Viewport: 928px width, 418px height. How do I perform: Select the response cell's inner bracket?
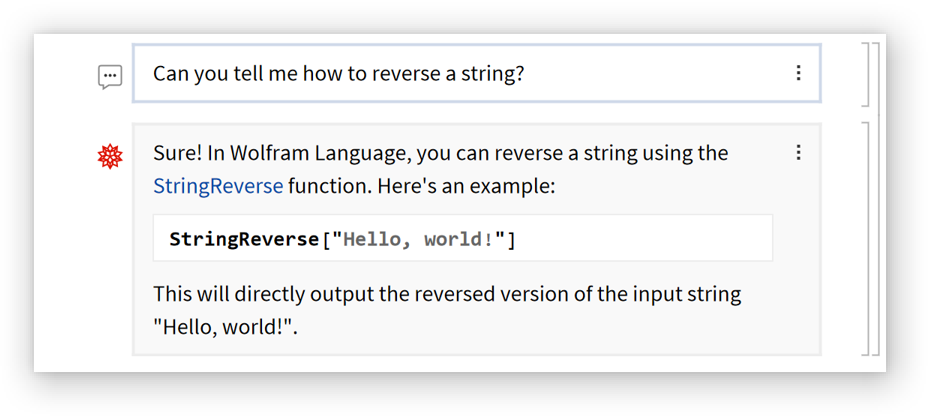tap(865, 238)
